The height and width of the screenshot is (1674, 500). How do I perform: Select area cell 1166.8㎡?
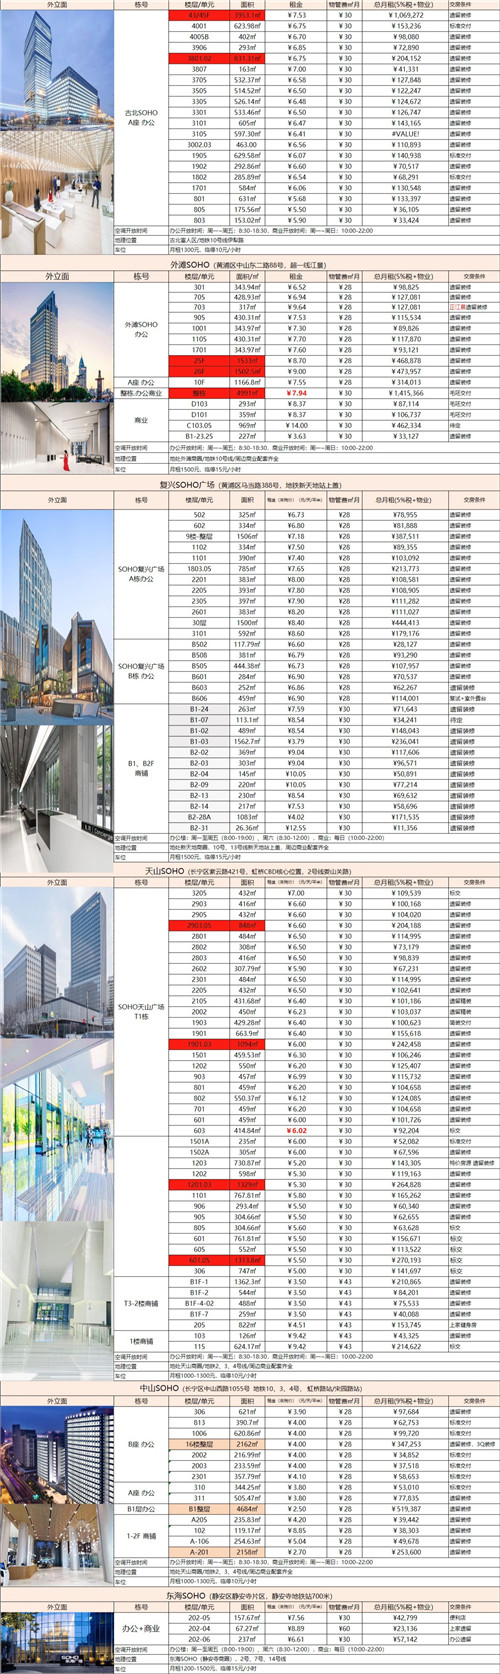click(x=247, y=382)
